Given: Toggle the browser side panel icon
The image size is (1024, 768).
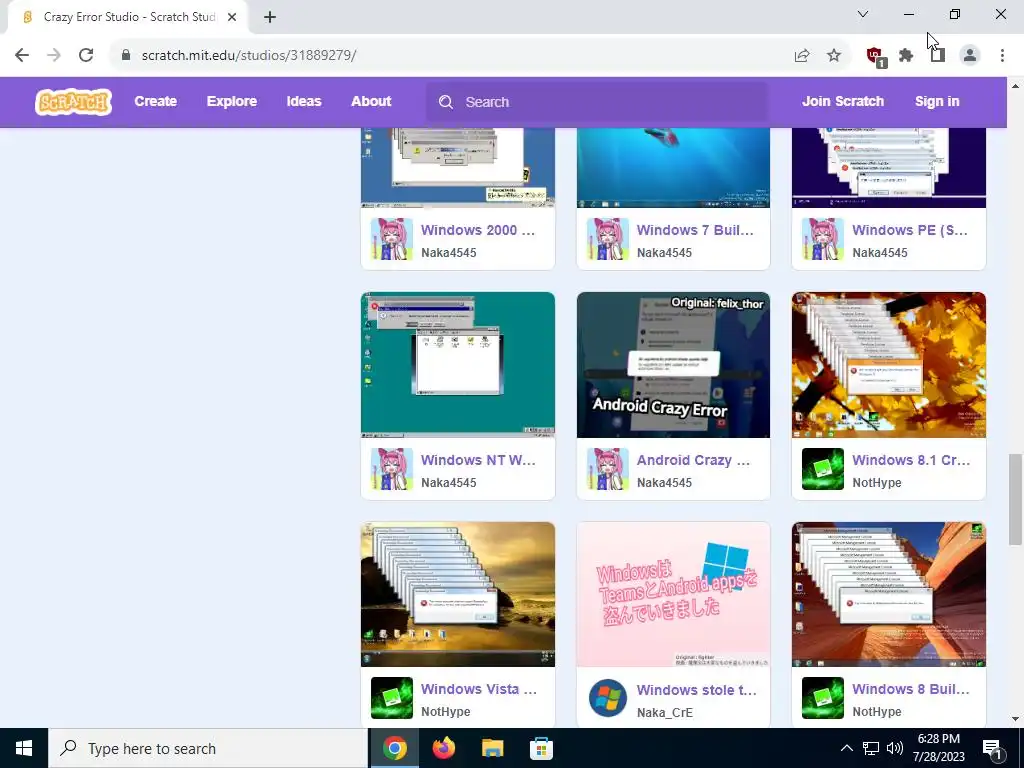Looking at the screenshot, I should coord(938,56).
